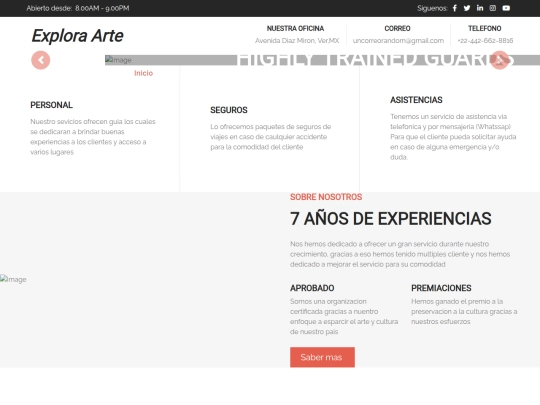This screenshot has height=405, width=540.
Task: Click the SEGUROS description paragraph
Action: coord(271,137)
